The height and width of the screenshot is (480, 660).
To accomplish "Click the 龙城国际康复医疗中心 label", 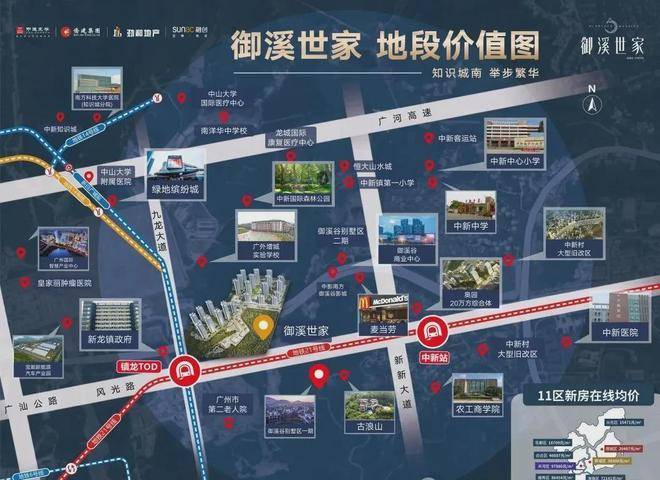I will pyautogui.click(x=290, y=138).
